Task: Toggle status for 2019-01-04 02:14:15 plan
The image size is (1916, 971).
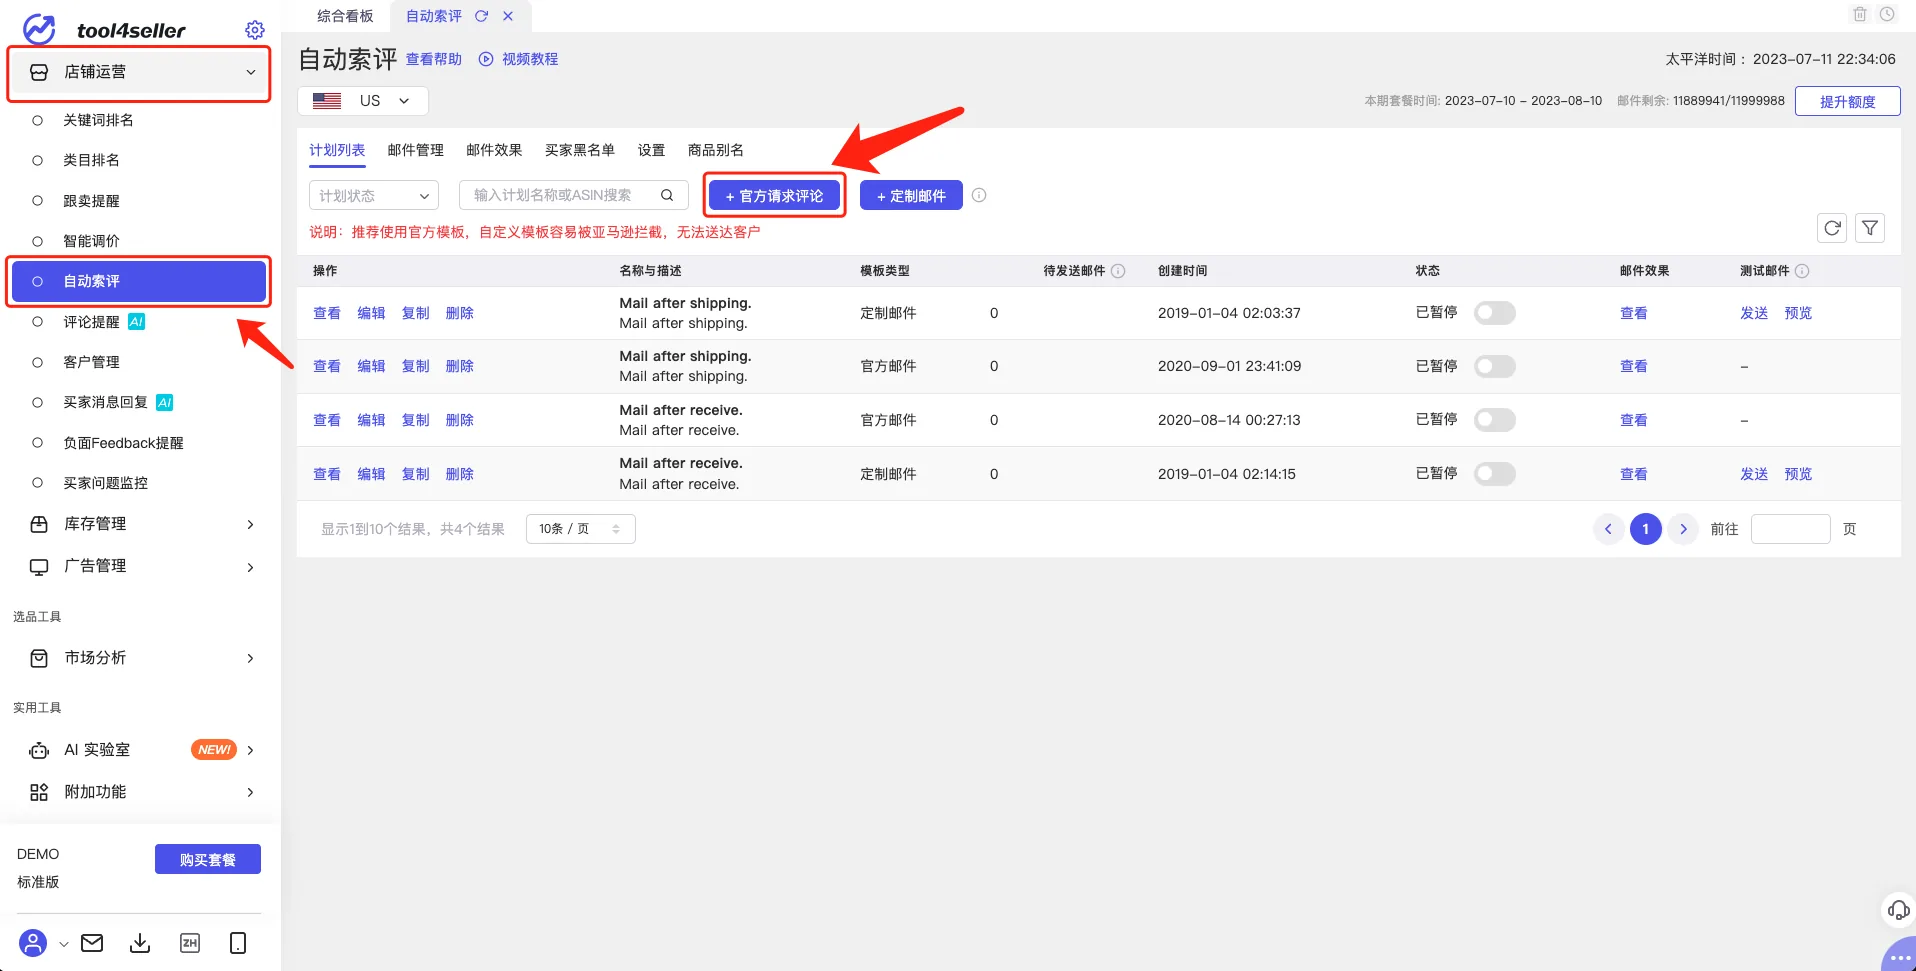Action: point(1494,474)
